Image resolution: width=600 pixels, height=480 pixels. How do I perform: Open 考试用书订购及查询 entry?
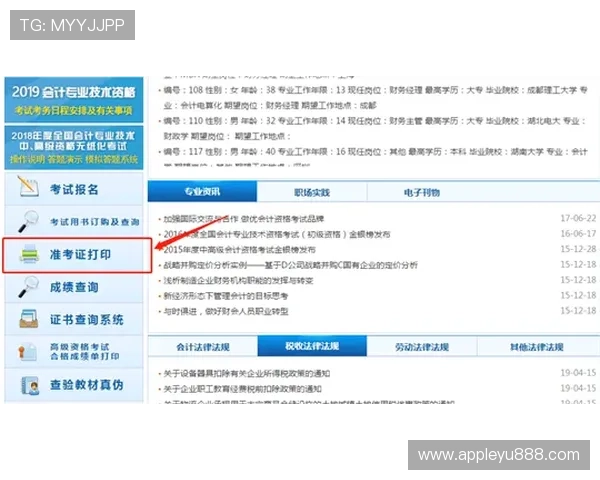[74, 221]
